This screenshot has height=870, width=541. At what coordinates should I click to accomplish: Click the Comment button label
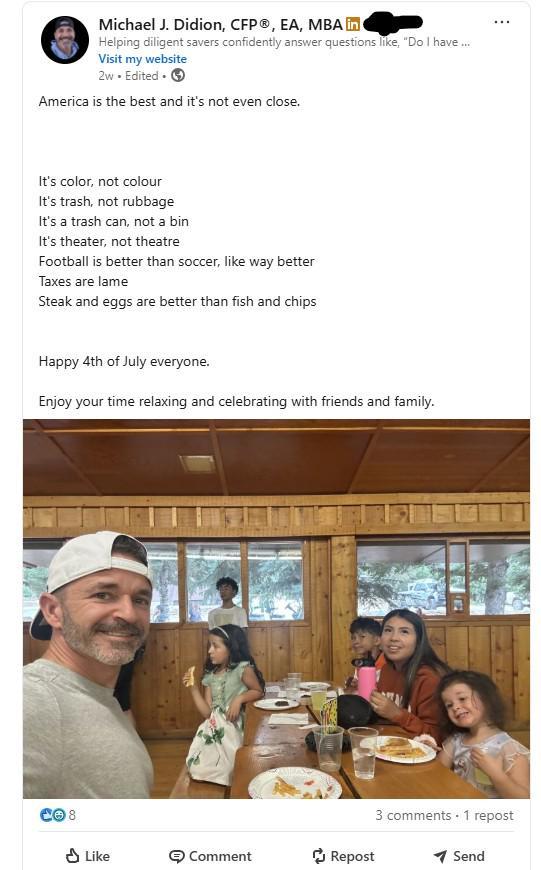[x=220, y=856]
